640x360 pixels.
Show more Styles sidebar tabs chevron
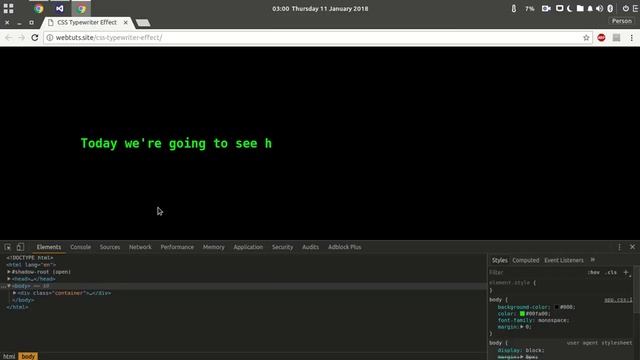593,260
